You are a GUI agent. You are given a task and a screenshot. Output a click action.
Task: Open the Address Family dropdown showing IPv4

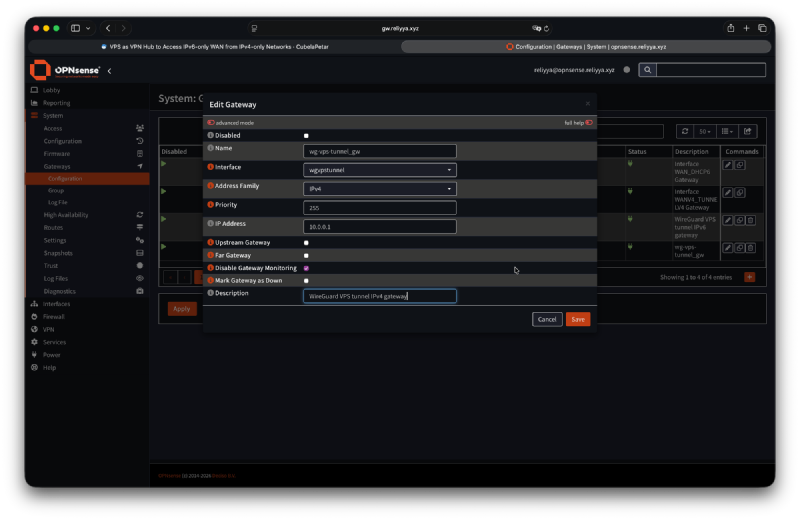[x=380, y=189]
